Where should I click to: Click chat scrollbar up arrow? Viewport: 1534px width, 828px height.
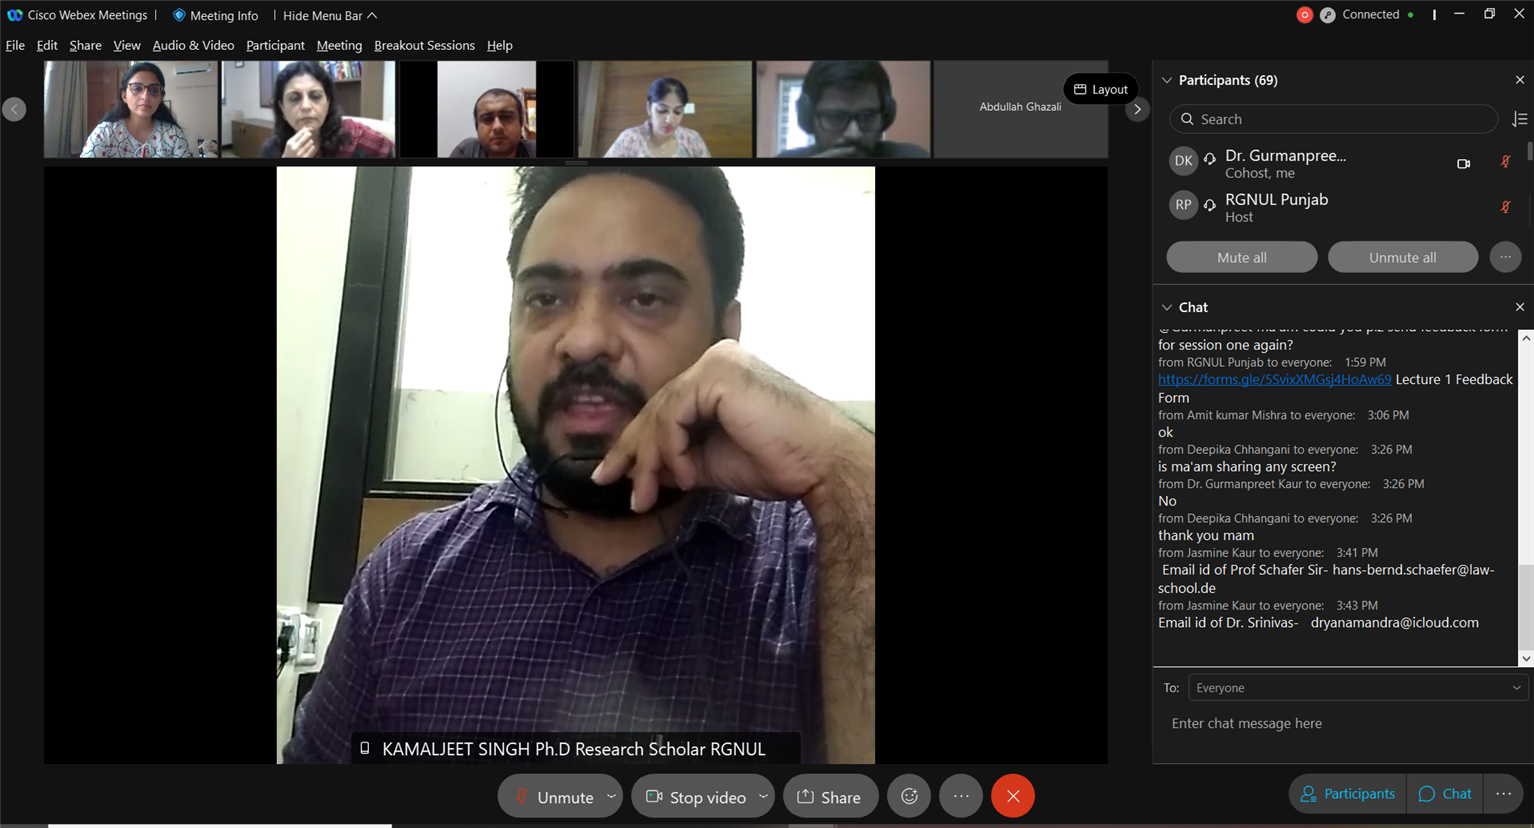tap(1526, 339)
